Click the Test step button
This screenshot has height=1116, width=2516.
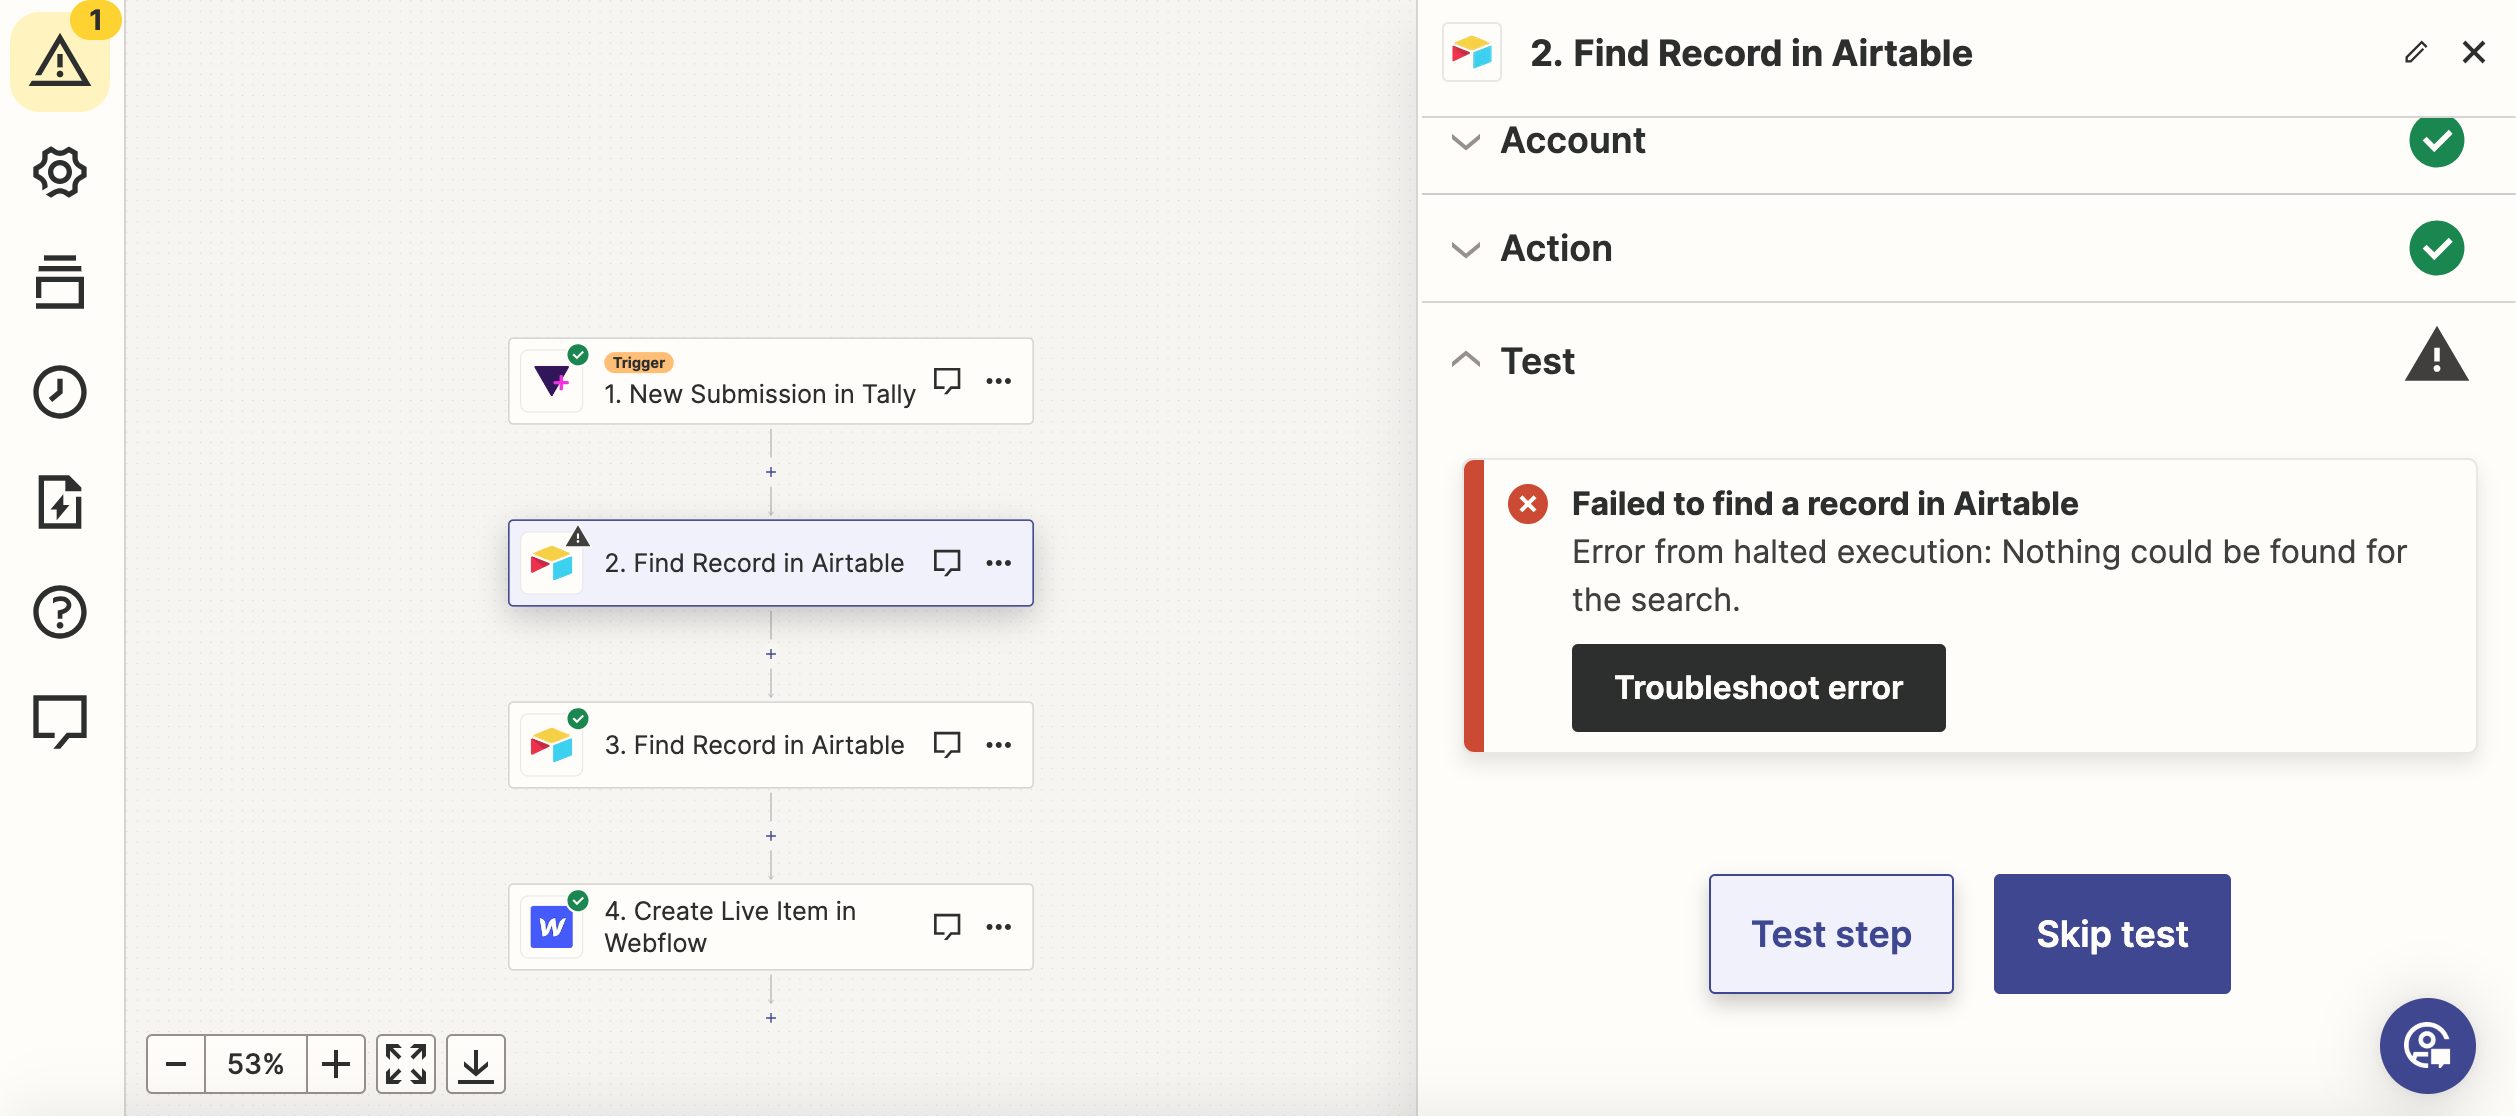(x=1831, y=934)
